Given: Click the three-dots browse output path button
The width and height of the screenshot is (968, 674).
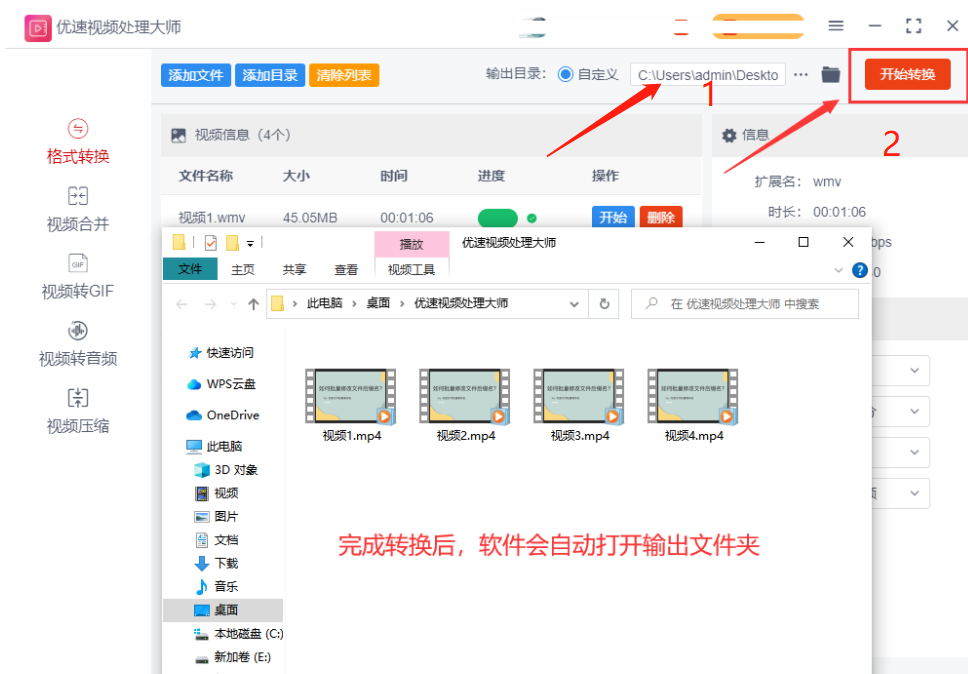Looking at the screenshot, I should [801, 75].
